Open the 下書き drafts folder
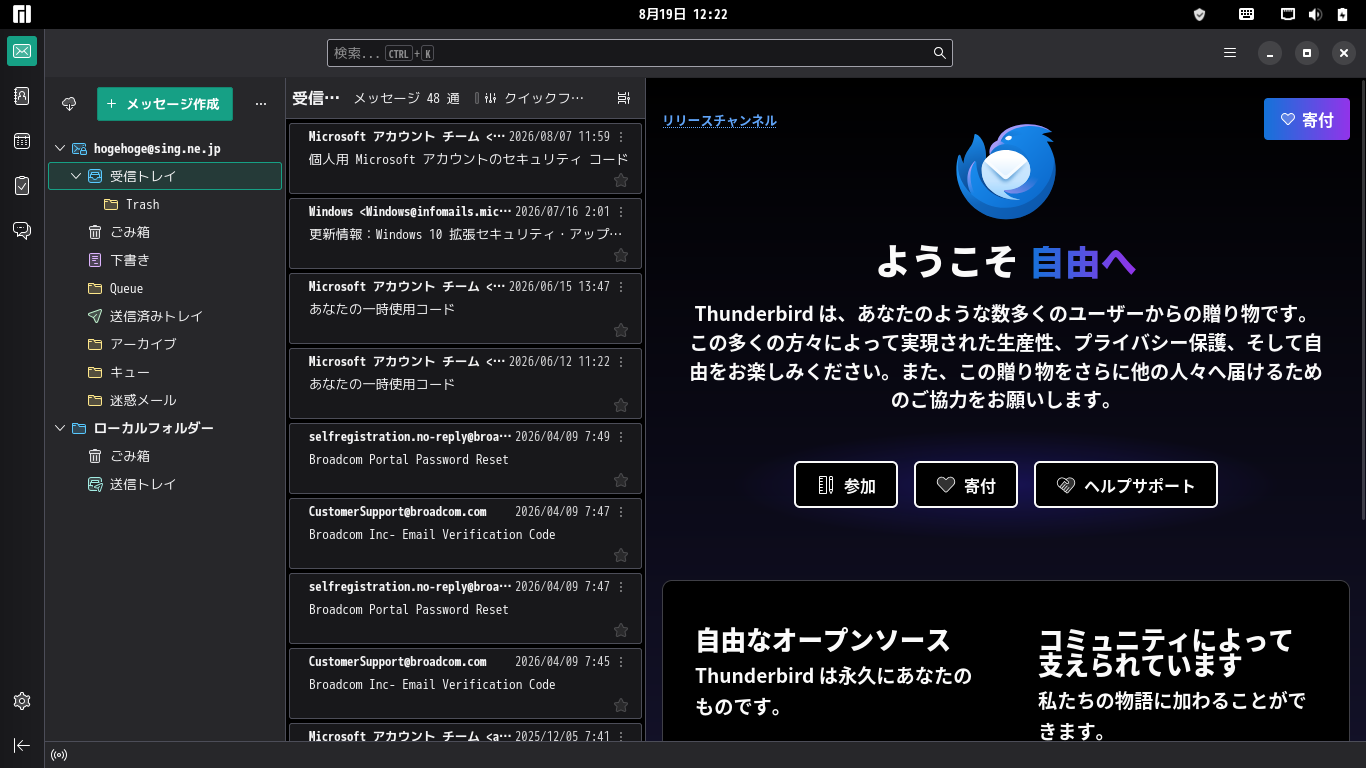 [165, 260]
